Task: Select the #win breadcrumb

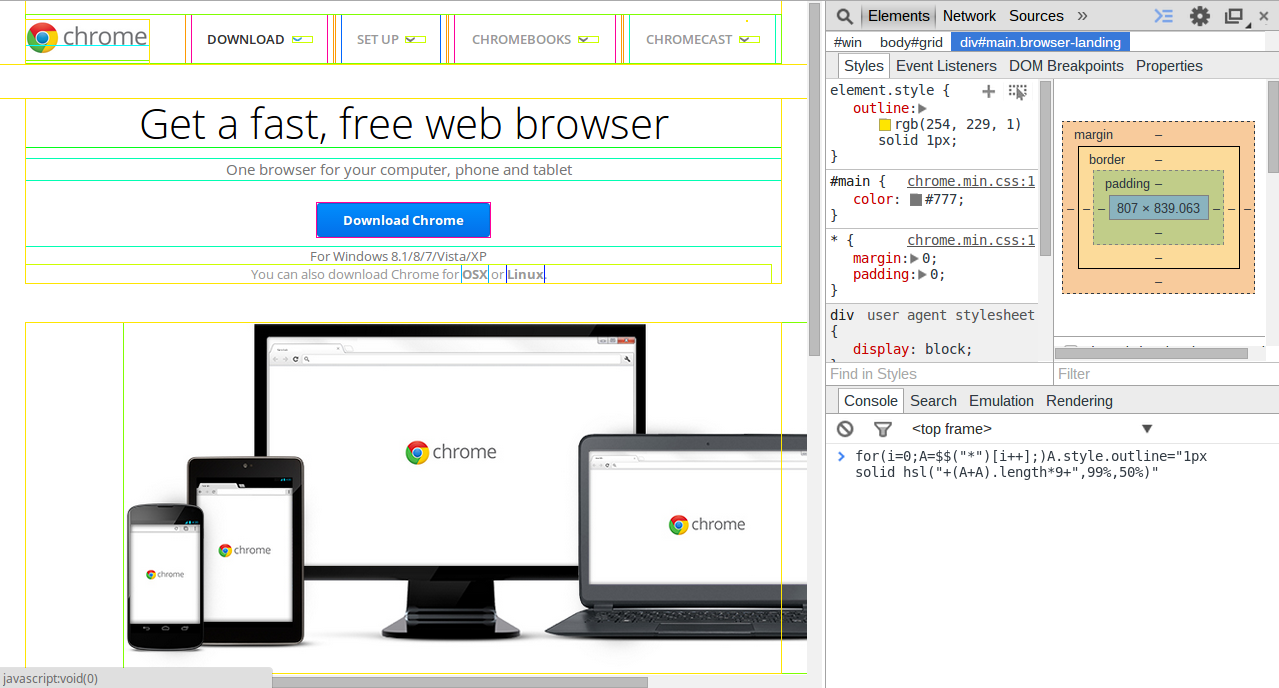Action: pyautogui.click(x=848, y=42)
